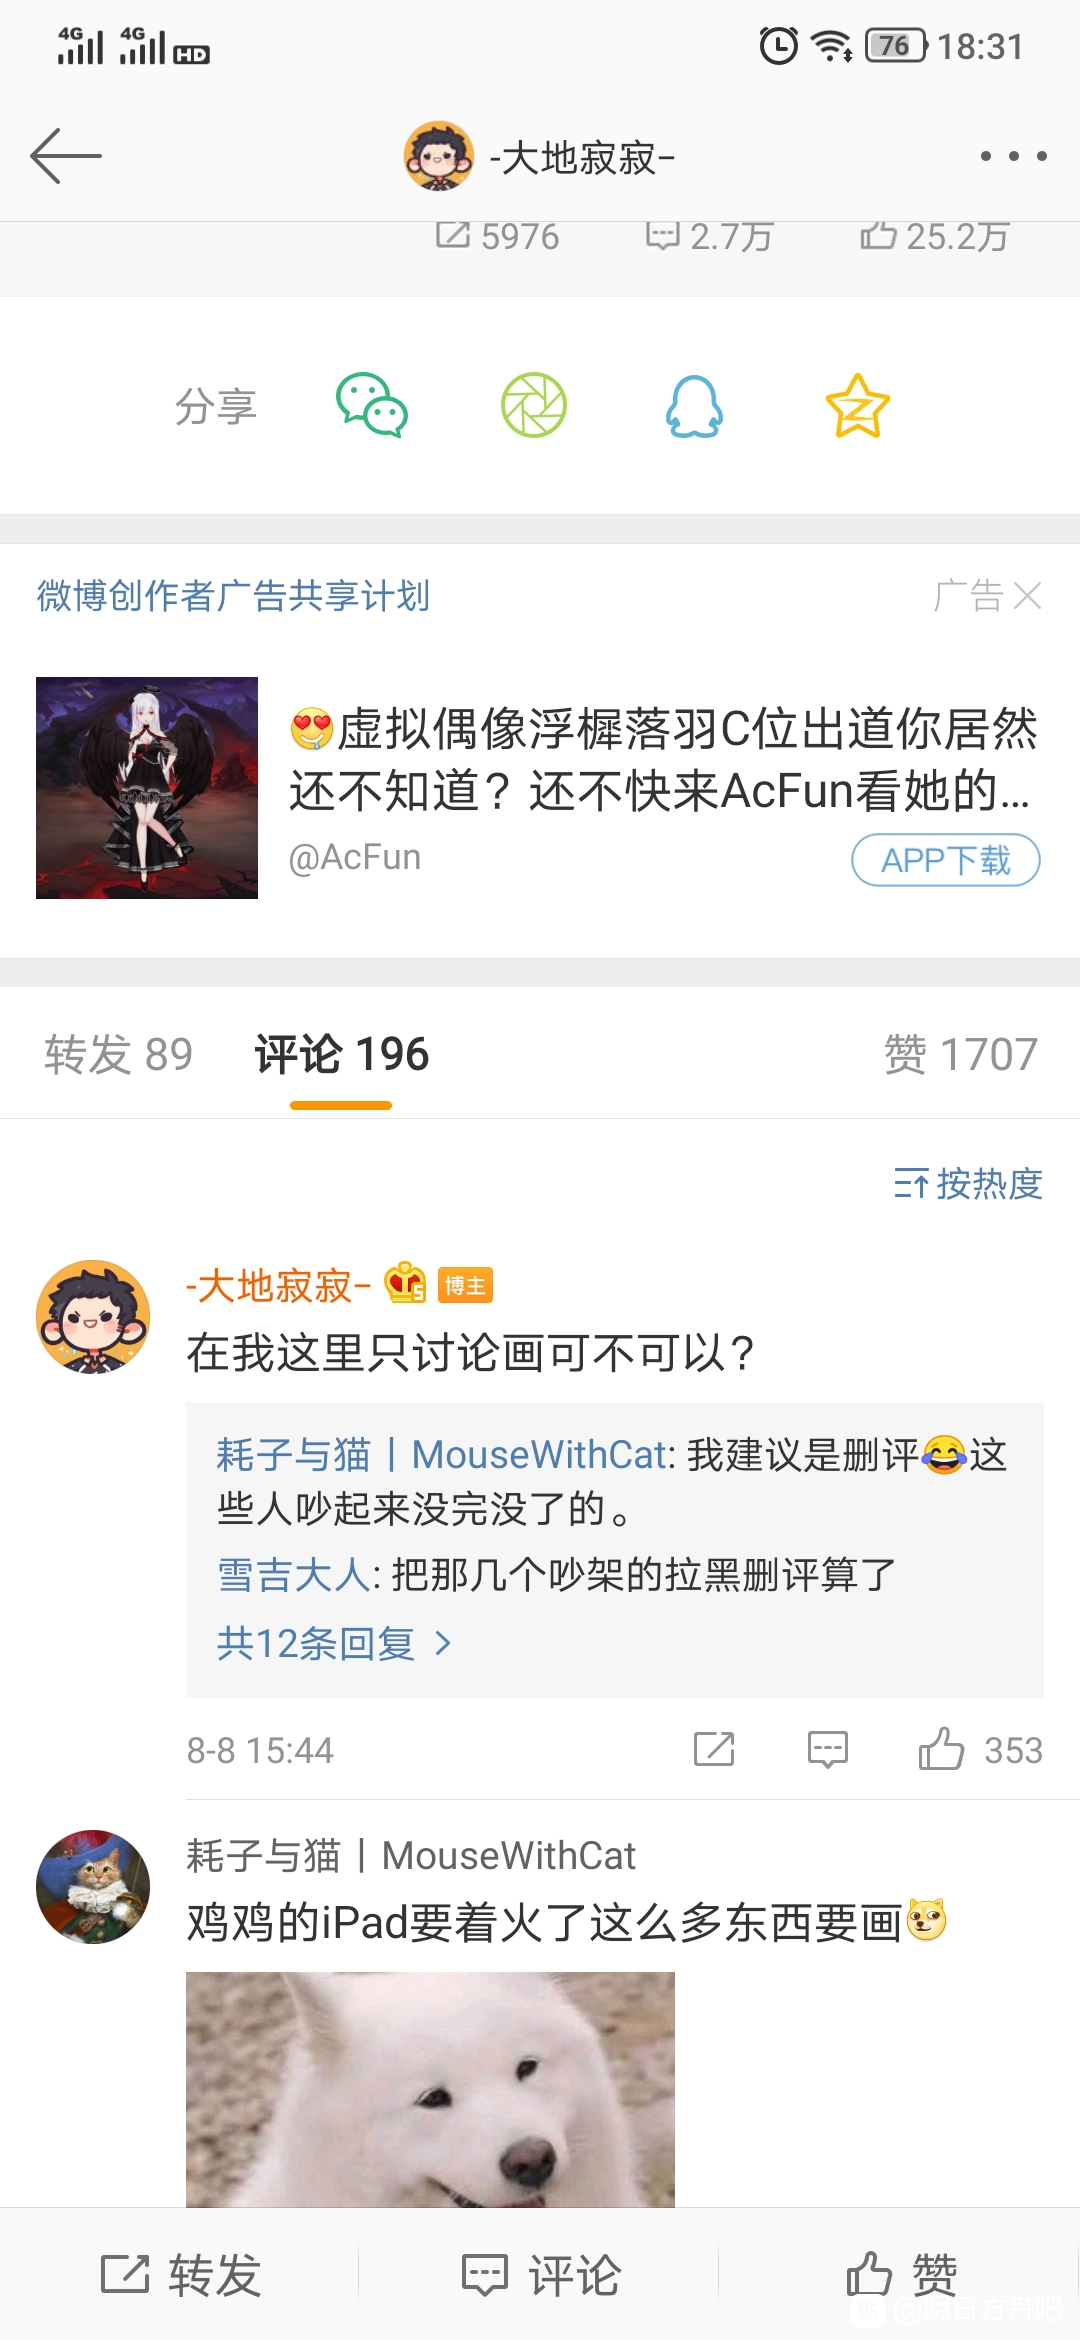Open the AcFun ad thumbnail image
1080x2340 pixels.
point(147,788)
